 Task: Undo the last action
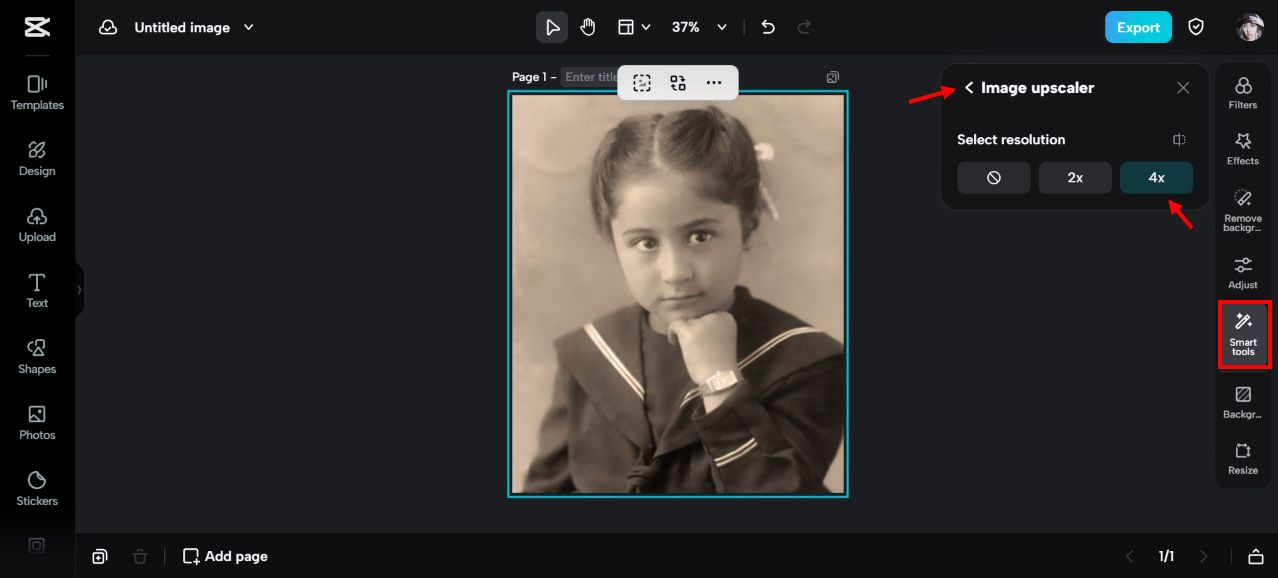click(x=768, y=27)
